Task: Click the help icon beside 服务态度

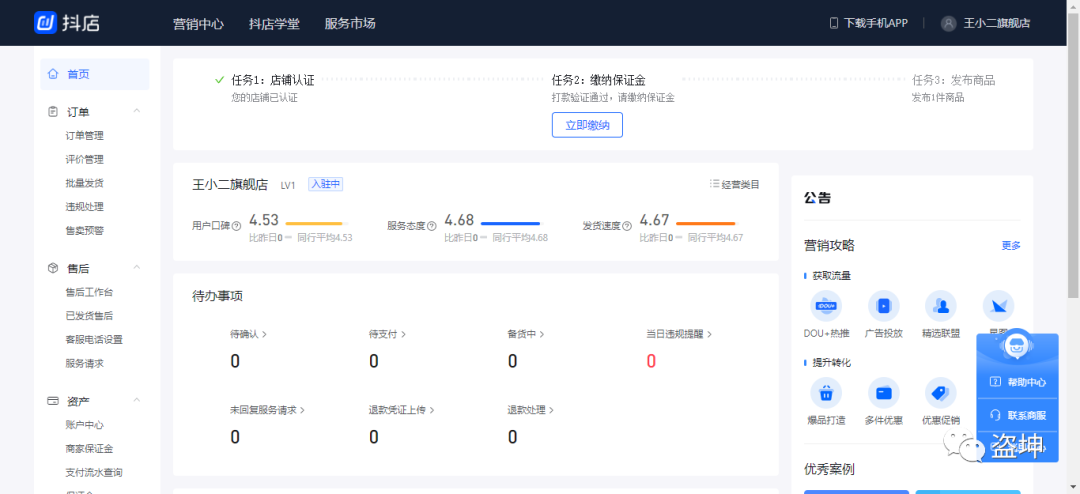Action: click(x=432, y=225)
